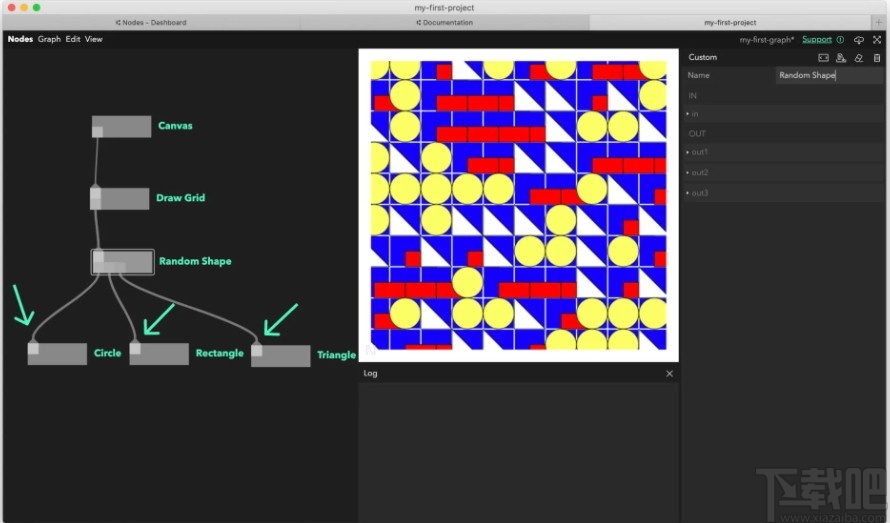Select the 'out1' port row
This screenshot has width=890, height=523.
[x=783, y=152]
